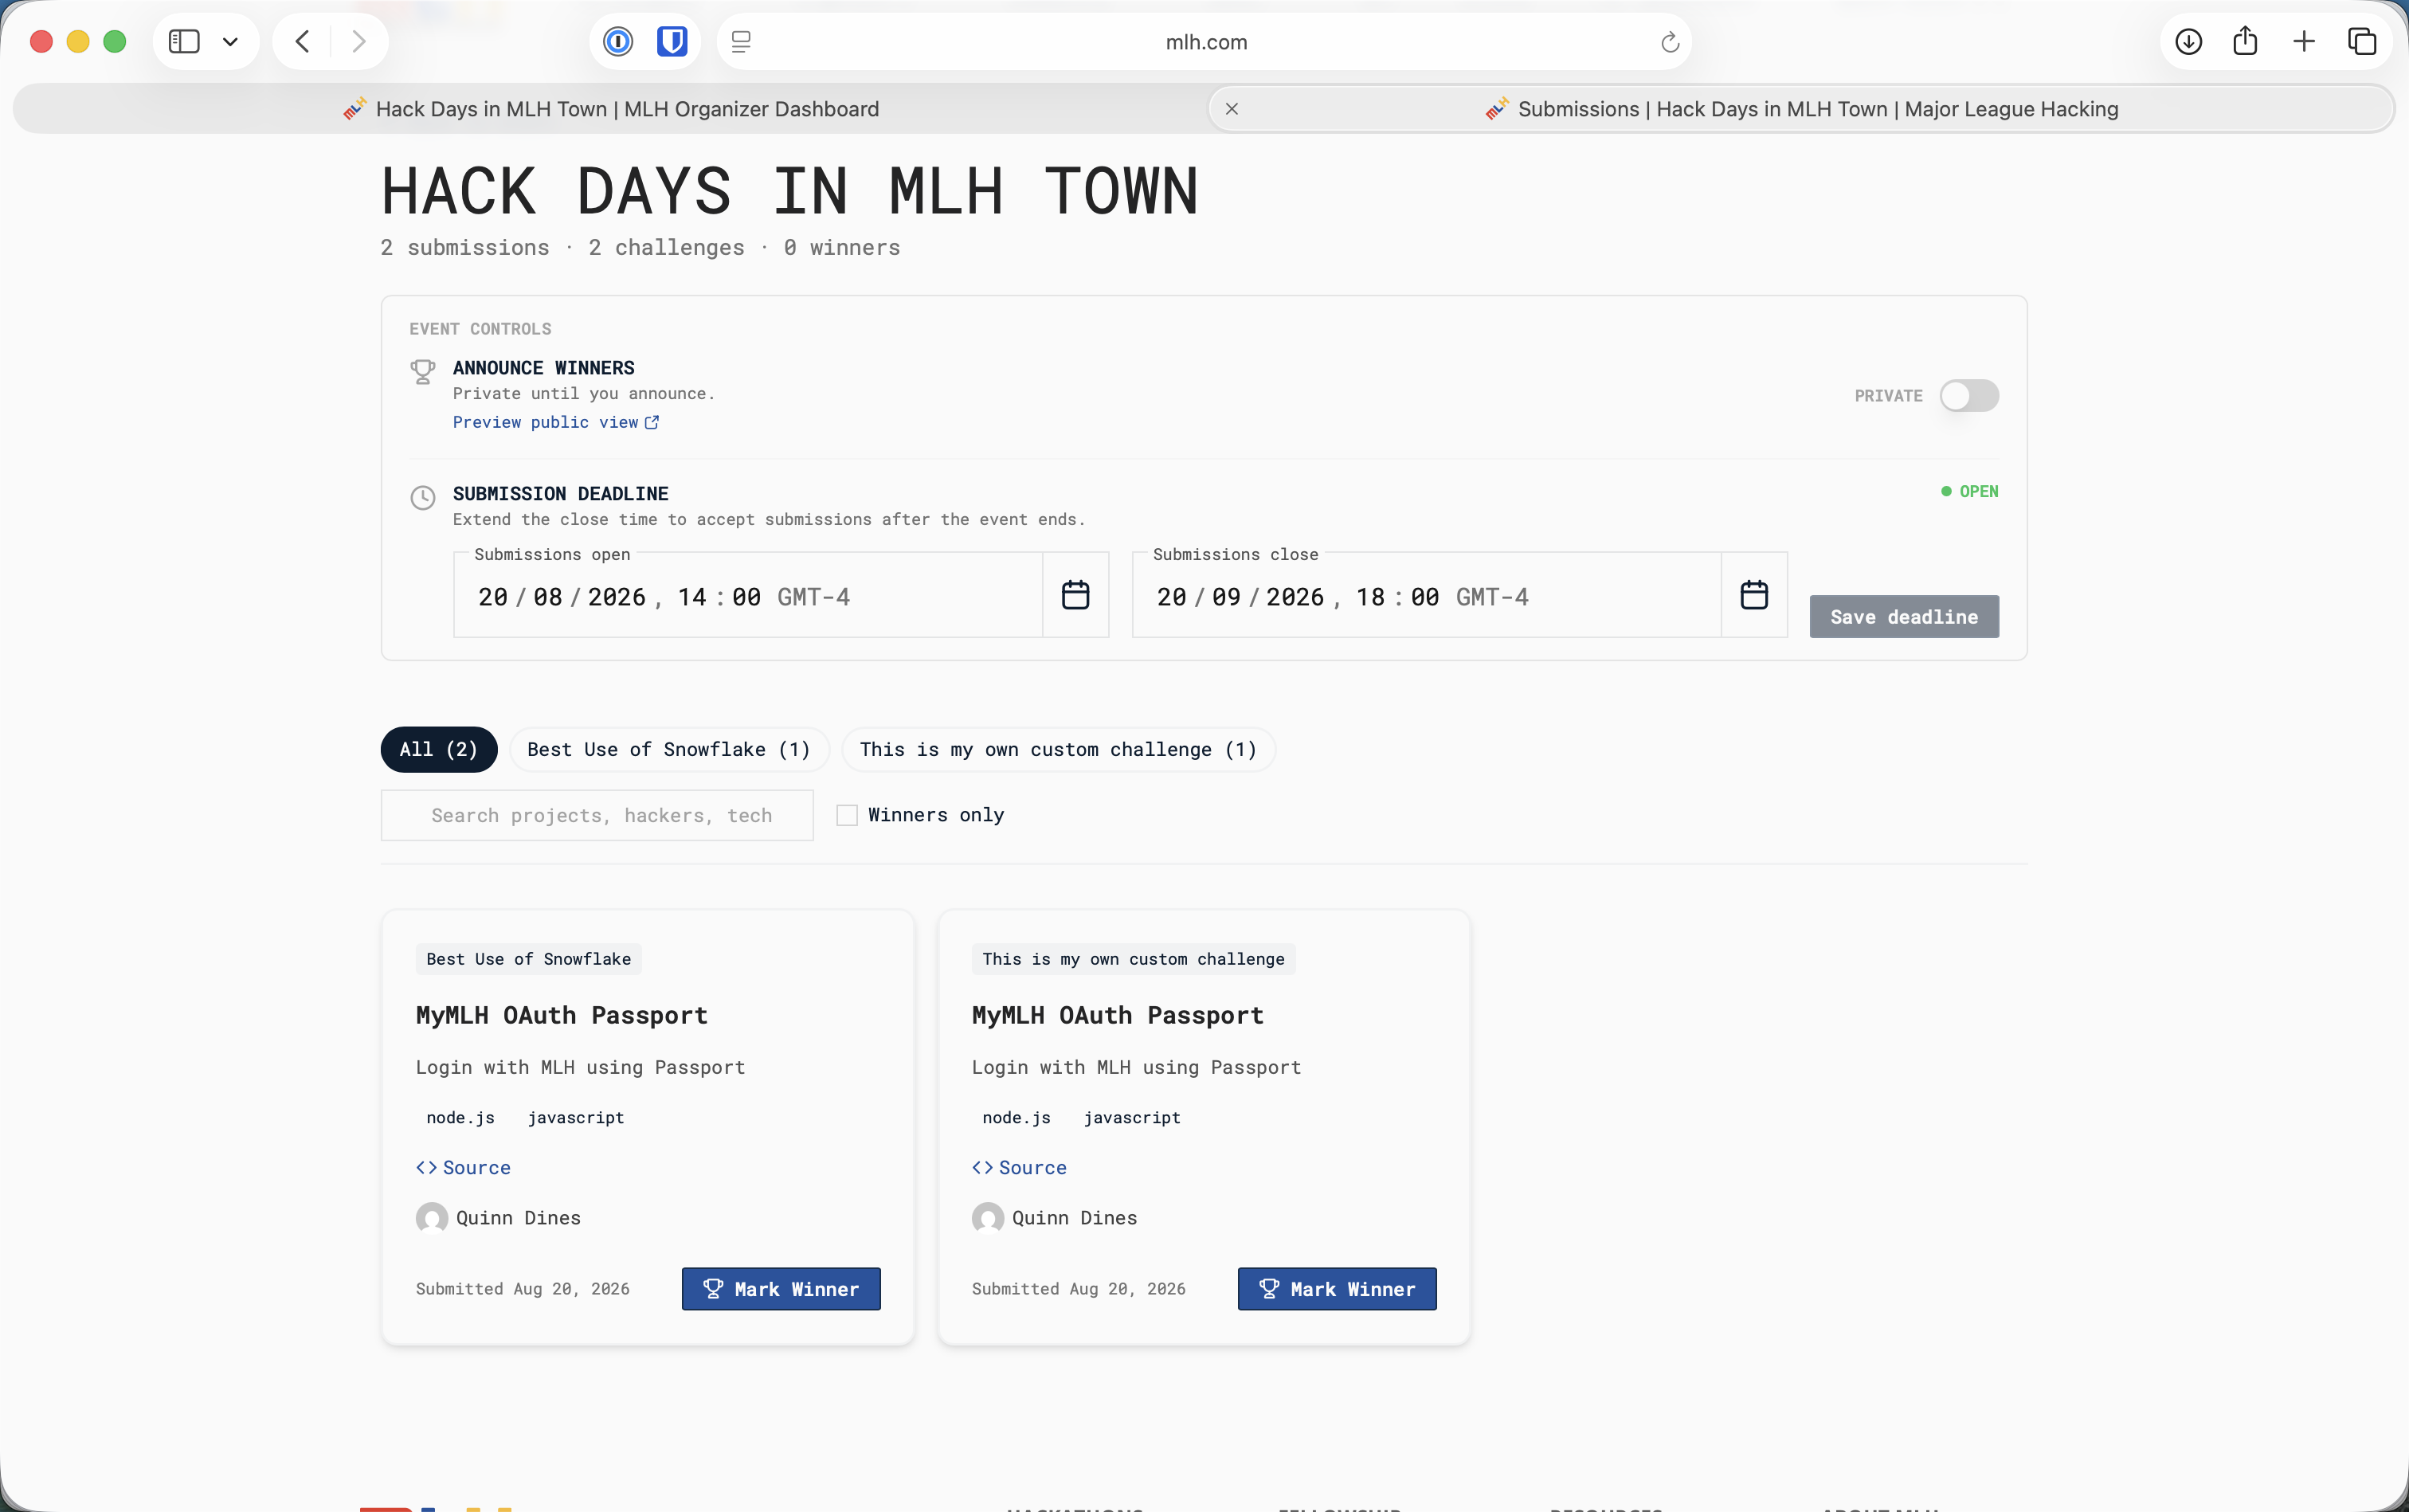Check the Winners only checkbox
This screenshot has height=1512, width=2409.
click(847, 815)
